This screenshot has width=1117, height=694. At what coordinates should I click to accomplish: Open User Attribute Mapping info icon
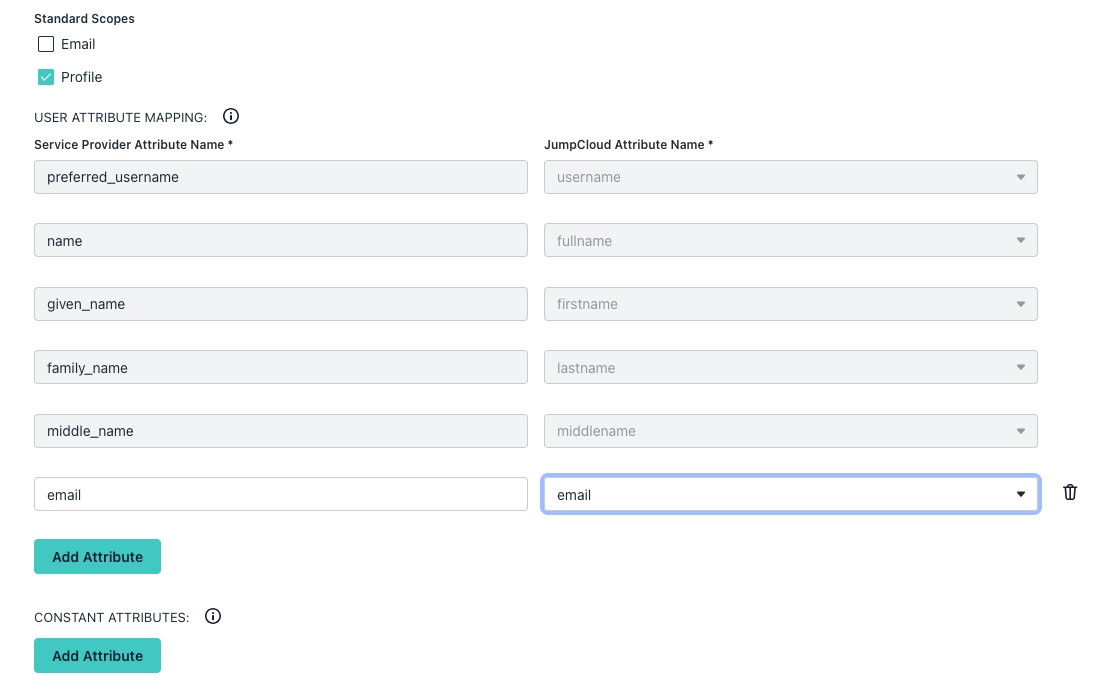click(231, 116)
